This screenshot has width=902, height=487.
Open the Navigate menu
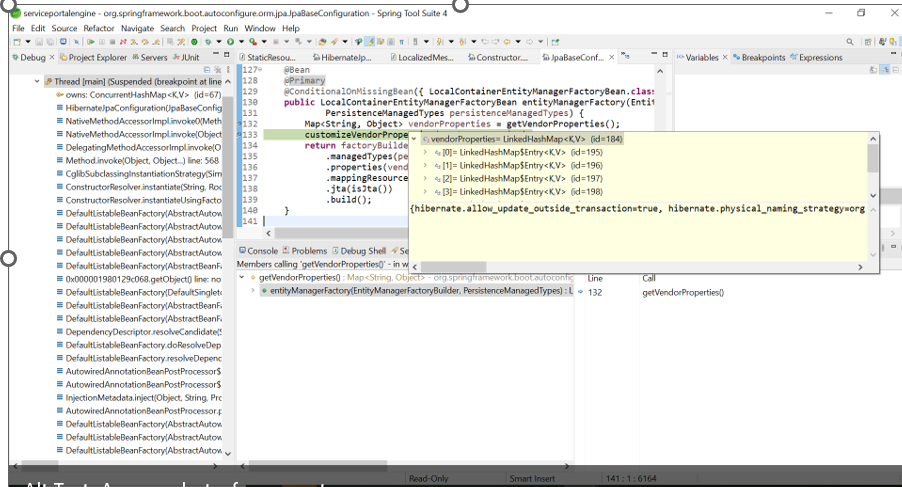coord(137,29)
